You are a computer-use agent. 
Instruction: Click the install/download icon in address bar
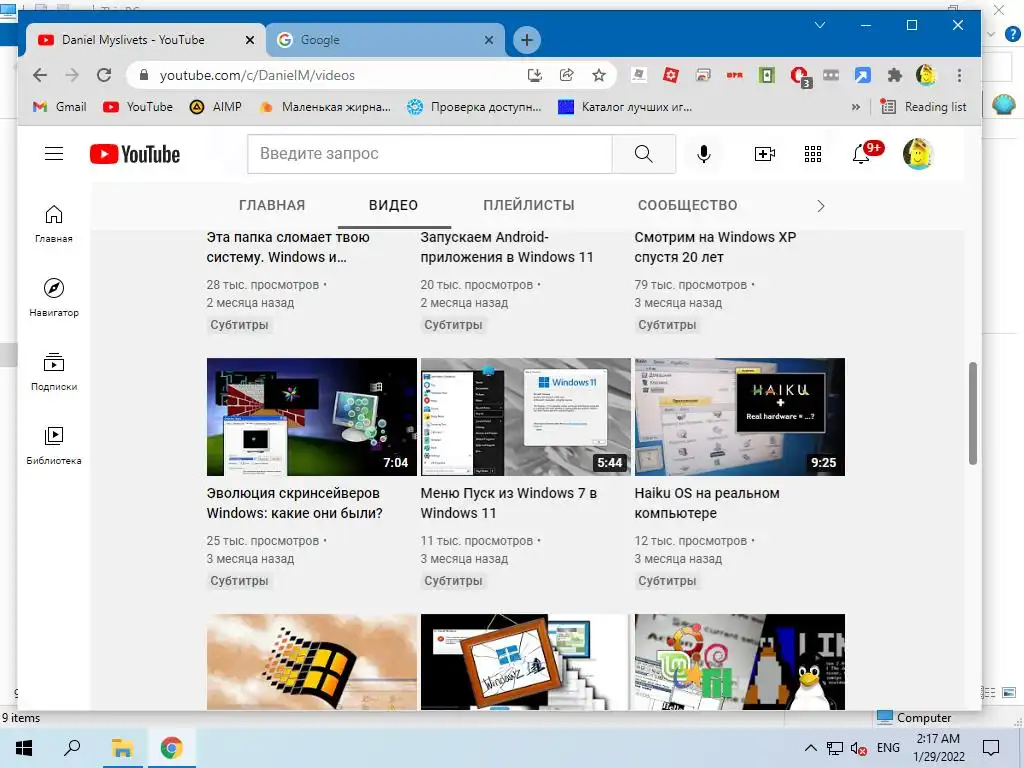[534, 75]
